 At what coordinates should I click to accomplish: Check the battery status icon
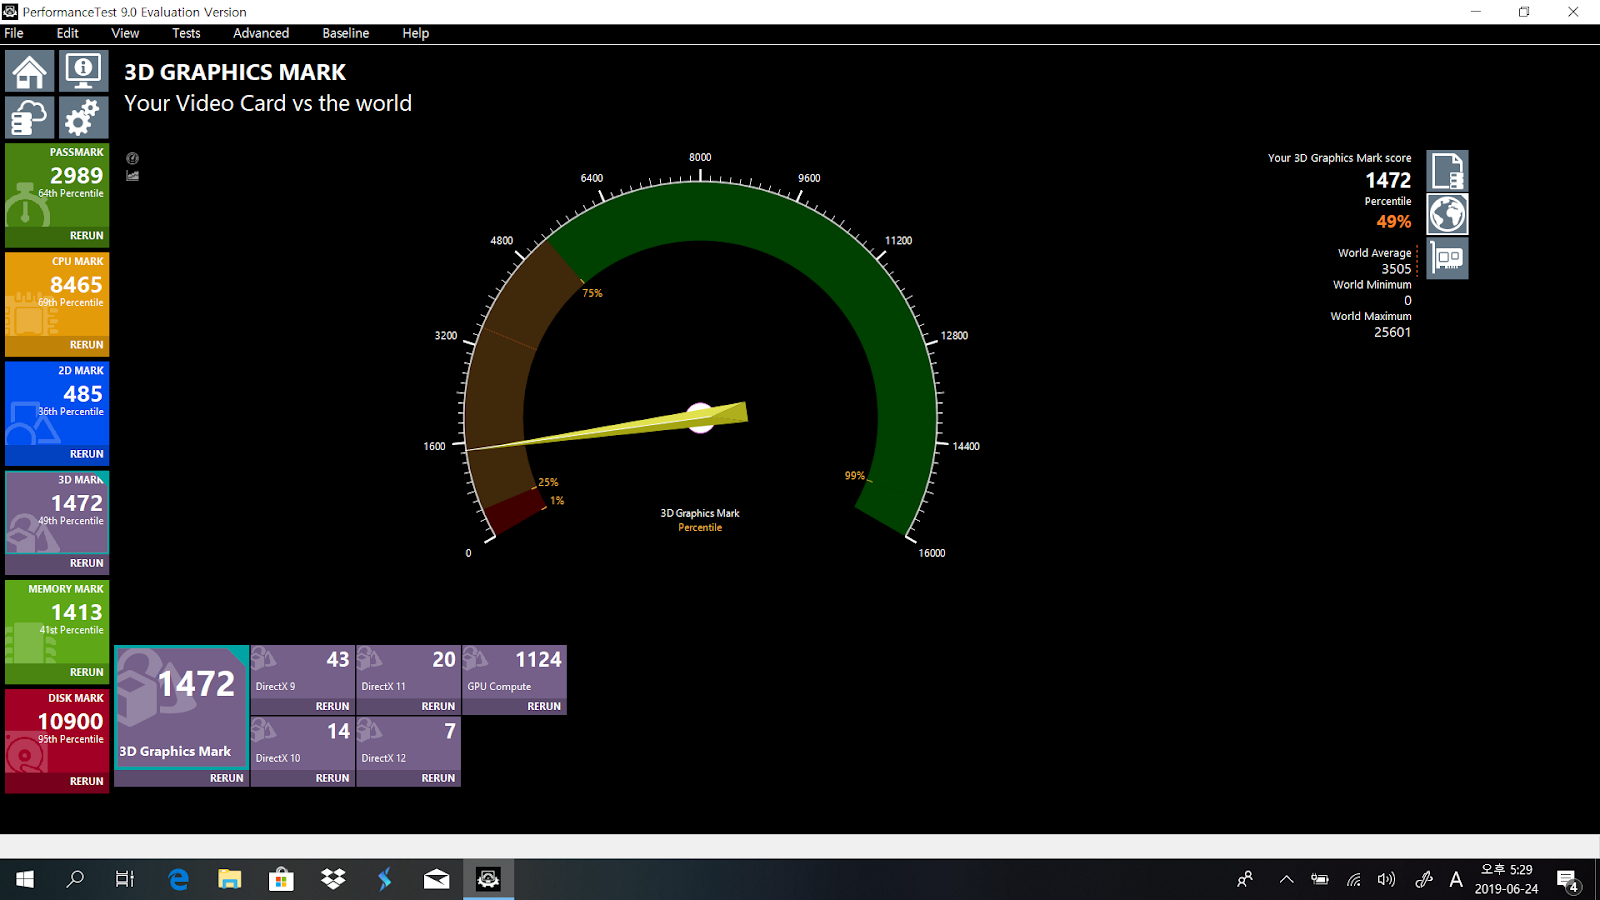[x=1320, y=880]
